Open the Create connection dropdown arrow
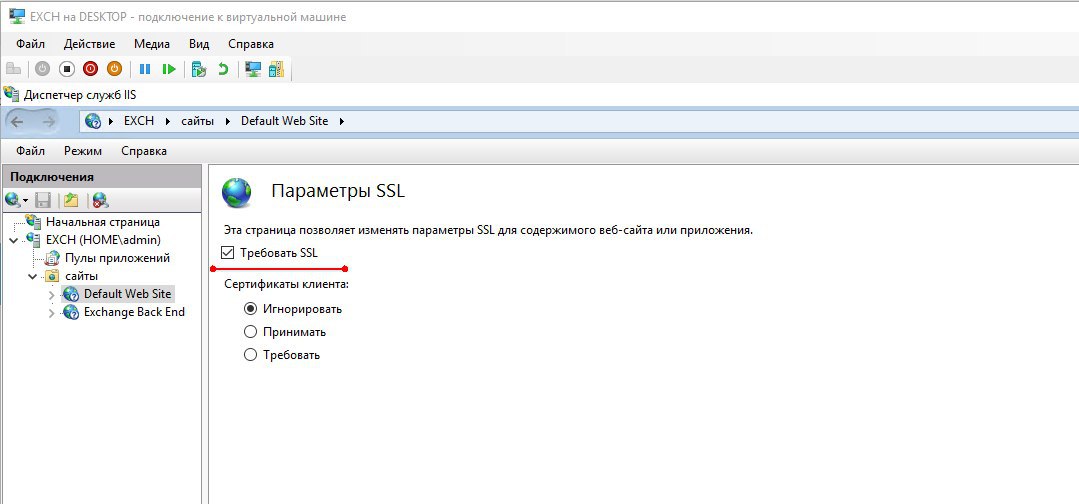Screen dimensions: 1079x504 [25, 201]
